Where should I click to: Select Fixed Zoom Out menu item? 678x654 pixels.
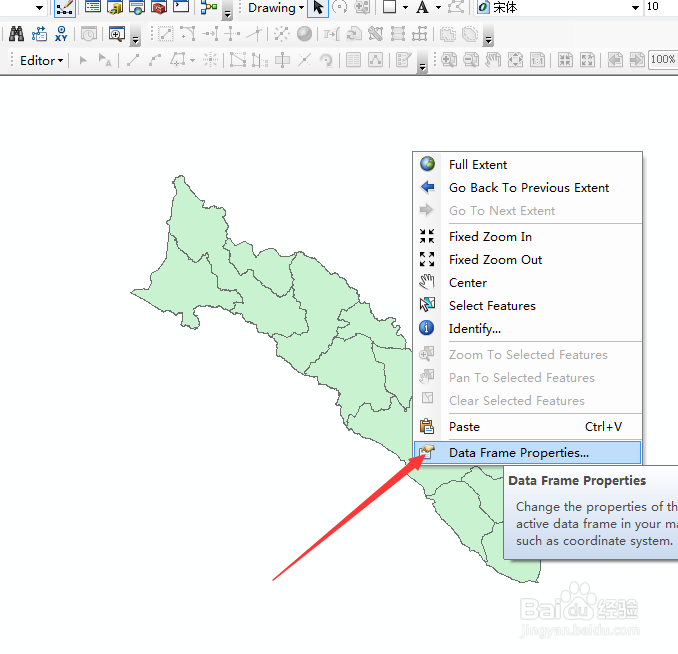[528, 259]
